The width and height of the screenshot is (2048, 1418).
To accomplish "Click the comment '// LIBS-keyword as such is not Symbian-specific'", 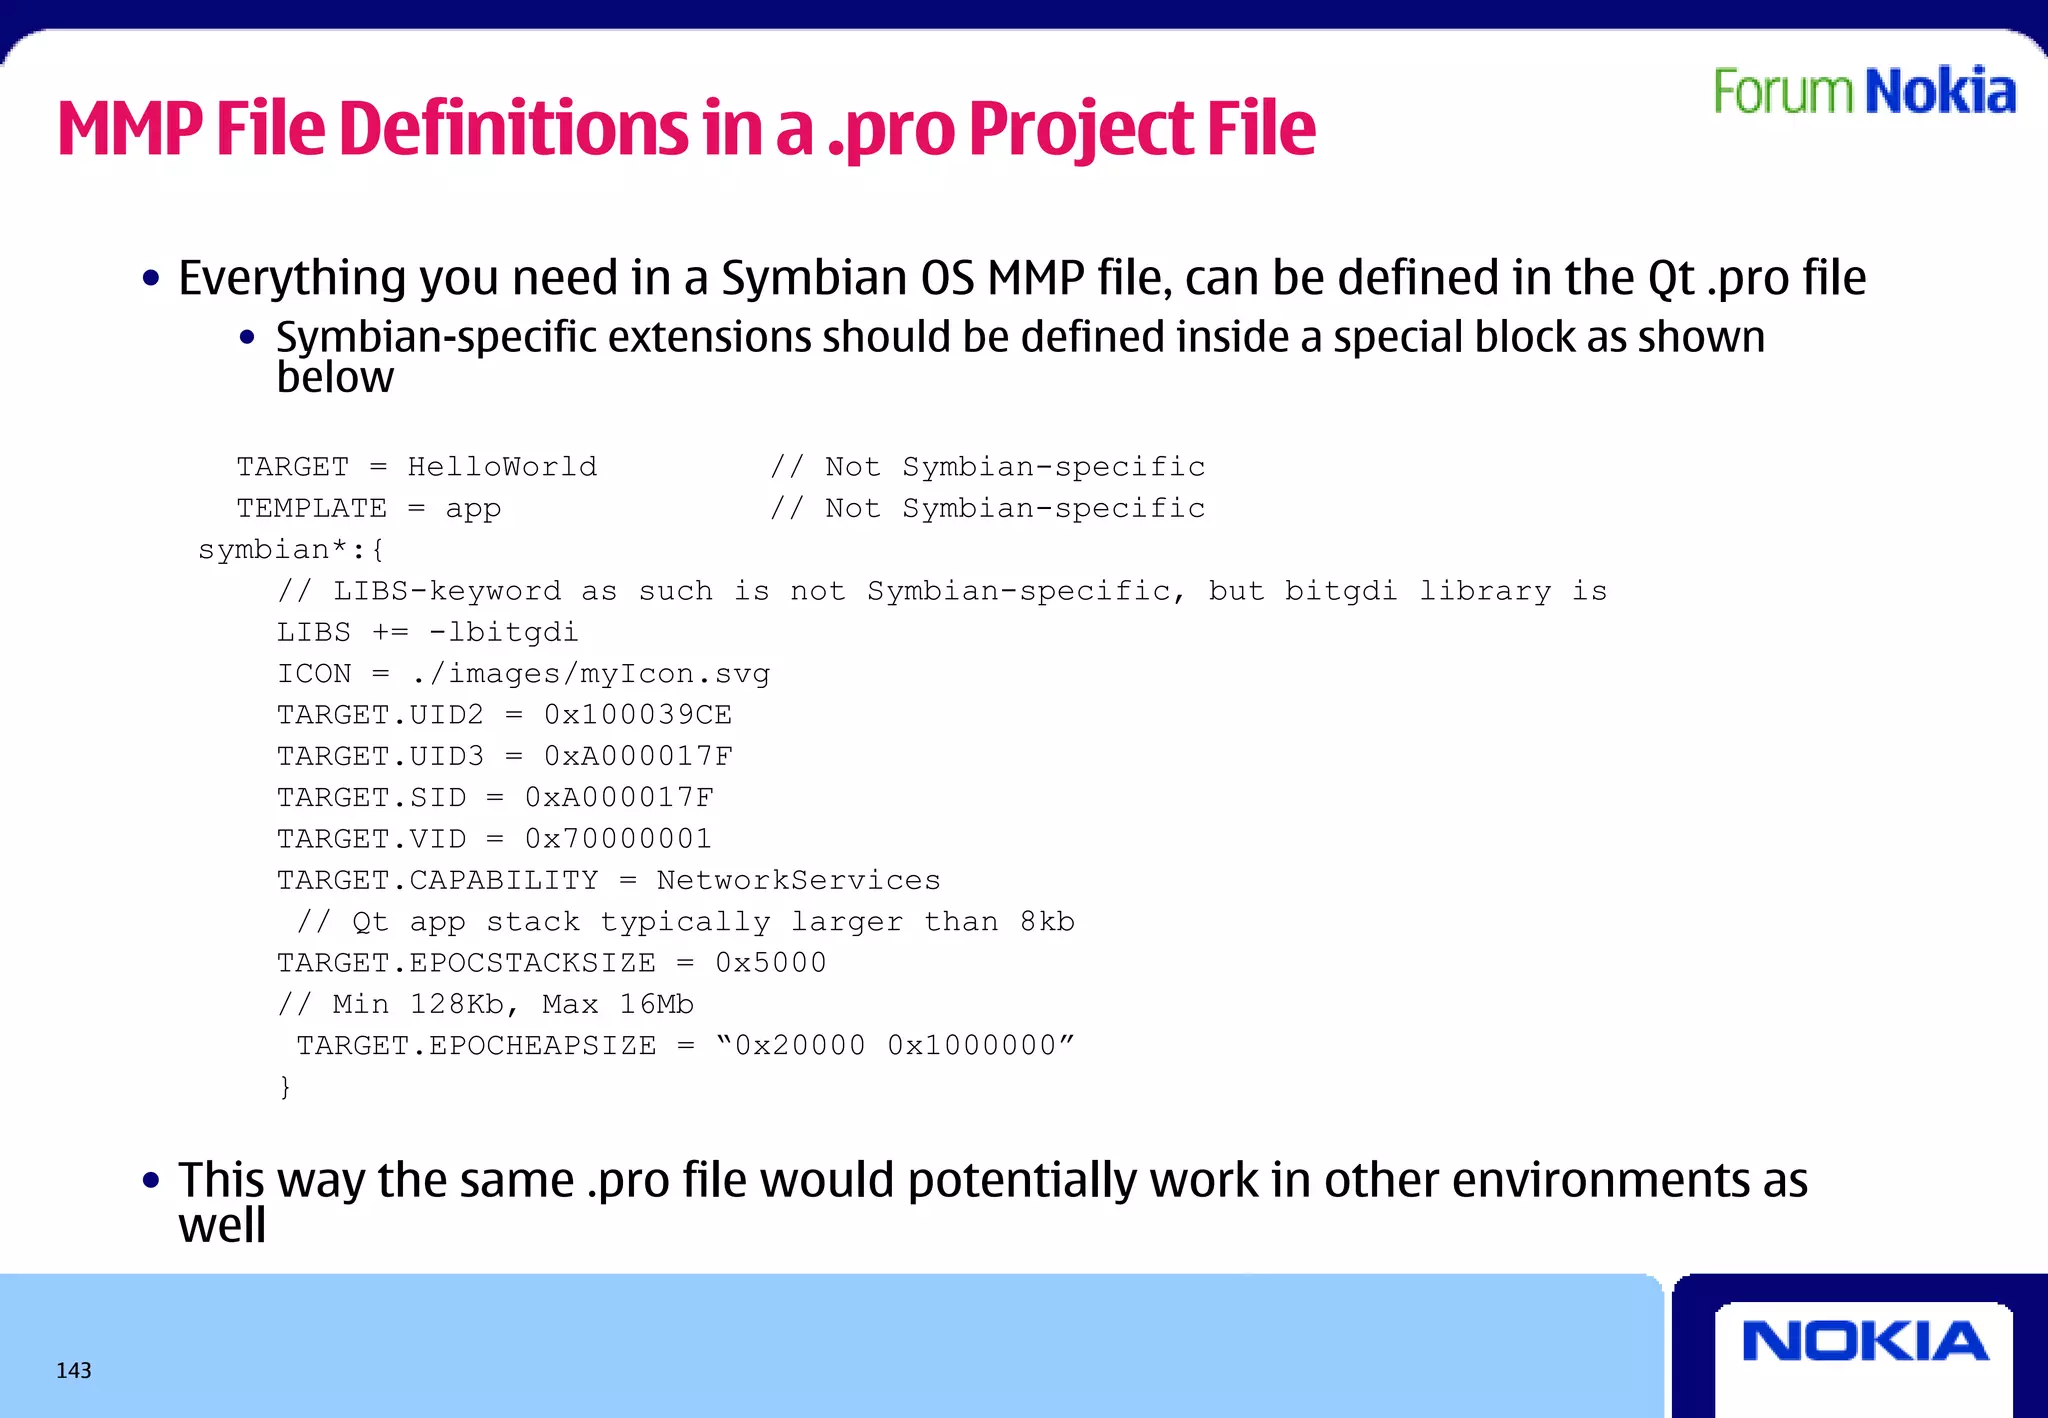I will (942, 591).
